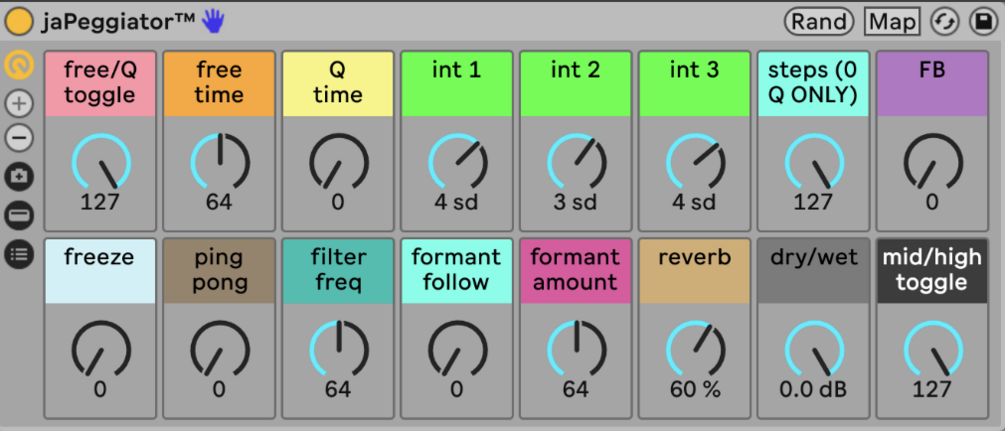Image resolution: width=1005 pixels, height=431 pixels.
Task: Select the dark mid/high toggle label
Action: [933, 271]
